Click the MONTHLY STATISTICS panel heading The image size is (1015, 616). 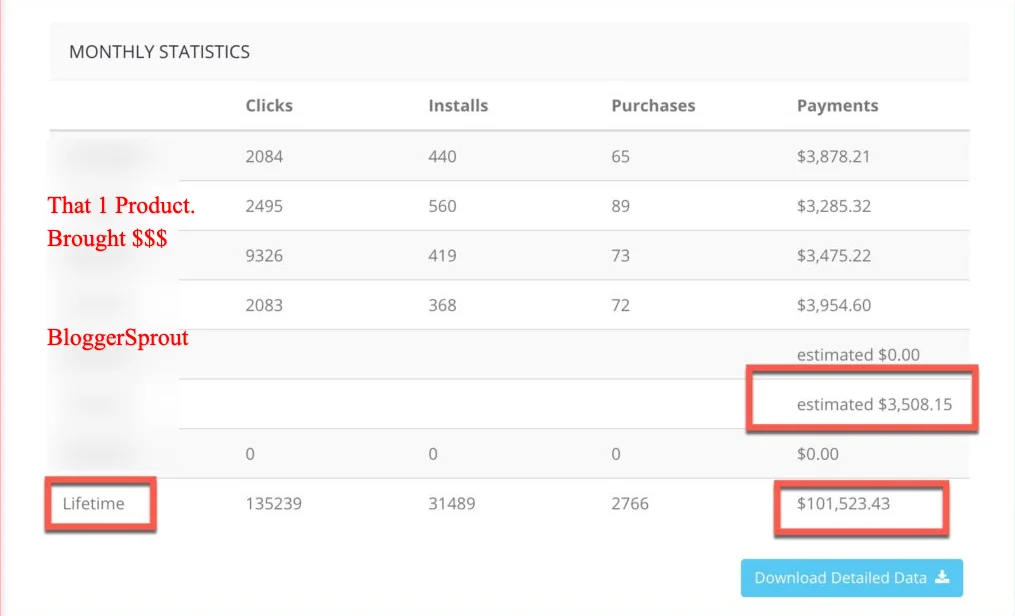(159, 51)
